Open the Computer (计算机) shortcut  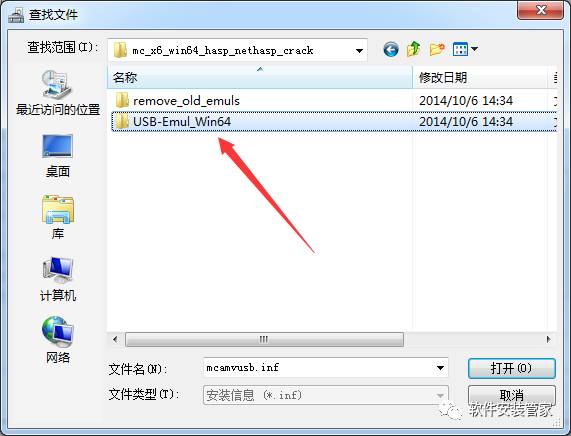(x=58, y=279)
